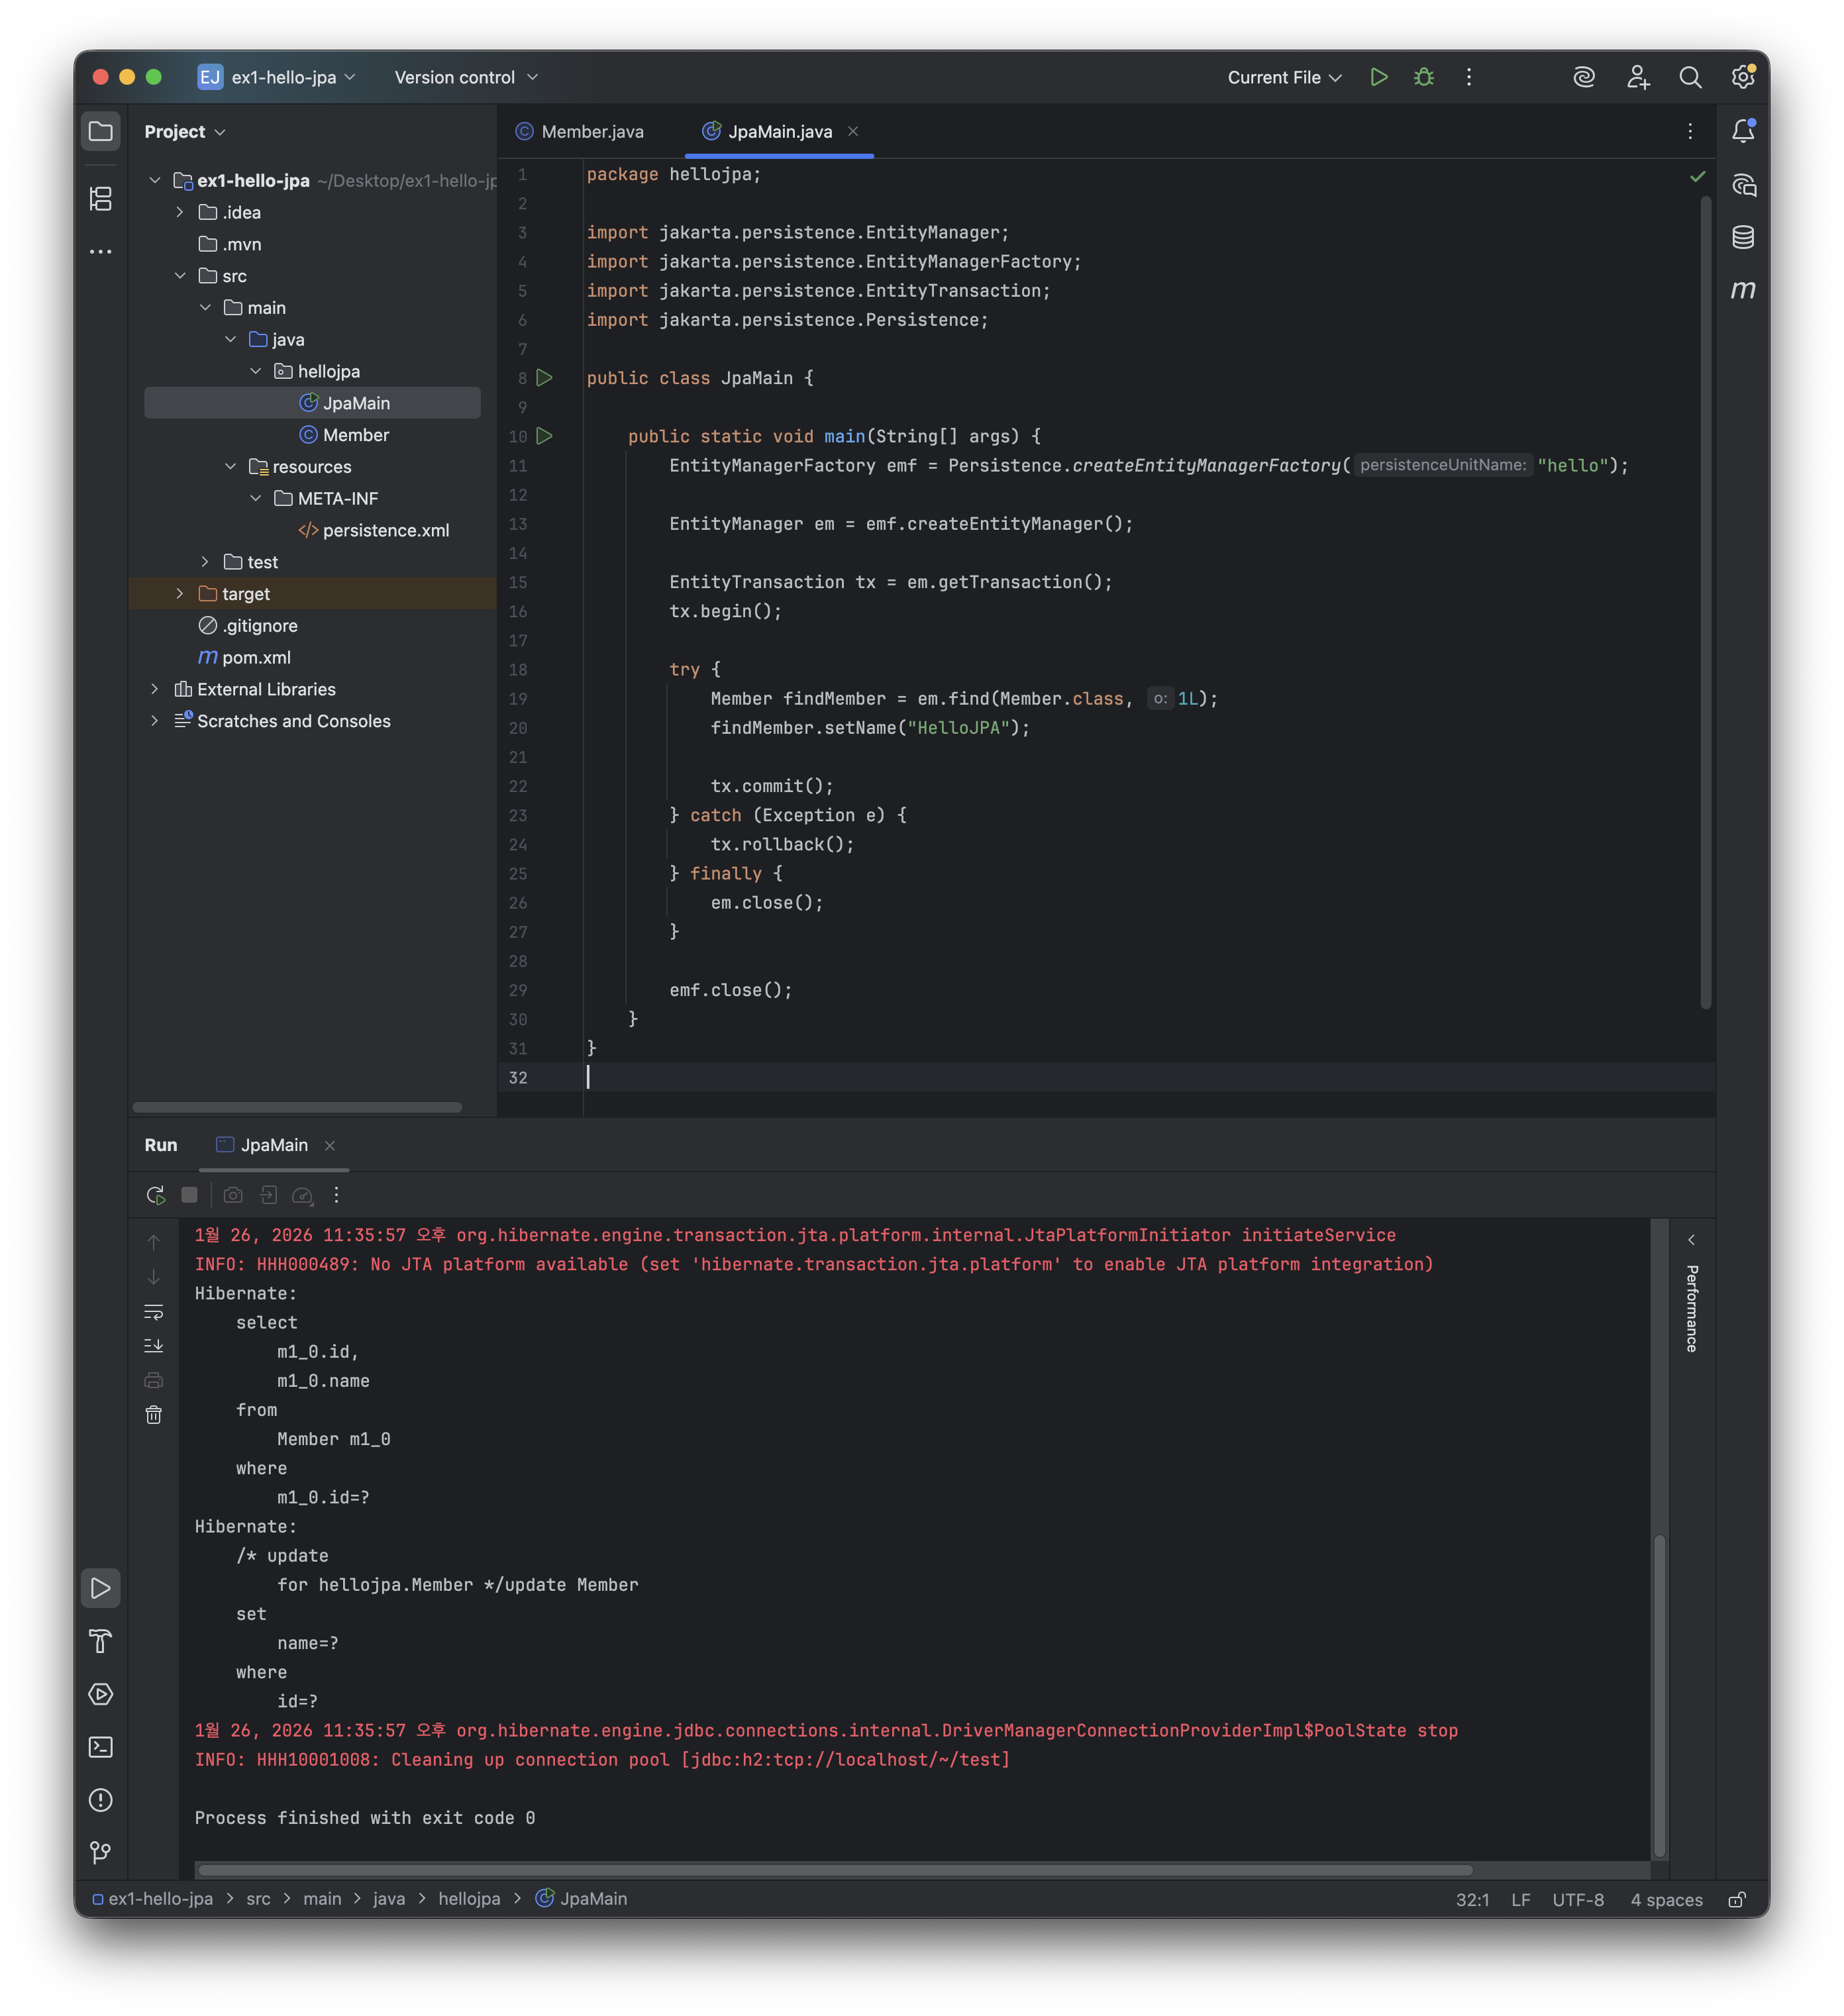Expand External Libraries node
This screenshot has width=1844, height=2016.
(x=155, y=689)
